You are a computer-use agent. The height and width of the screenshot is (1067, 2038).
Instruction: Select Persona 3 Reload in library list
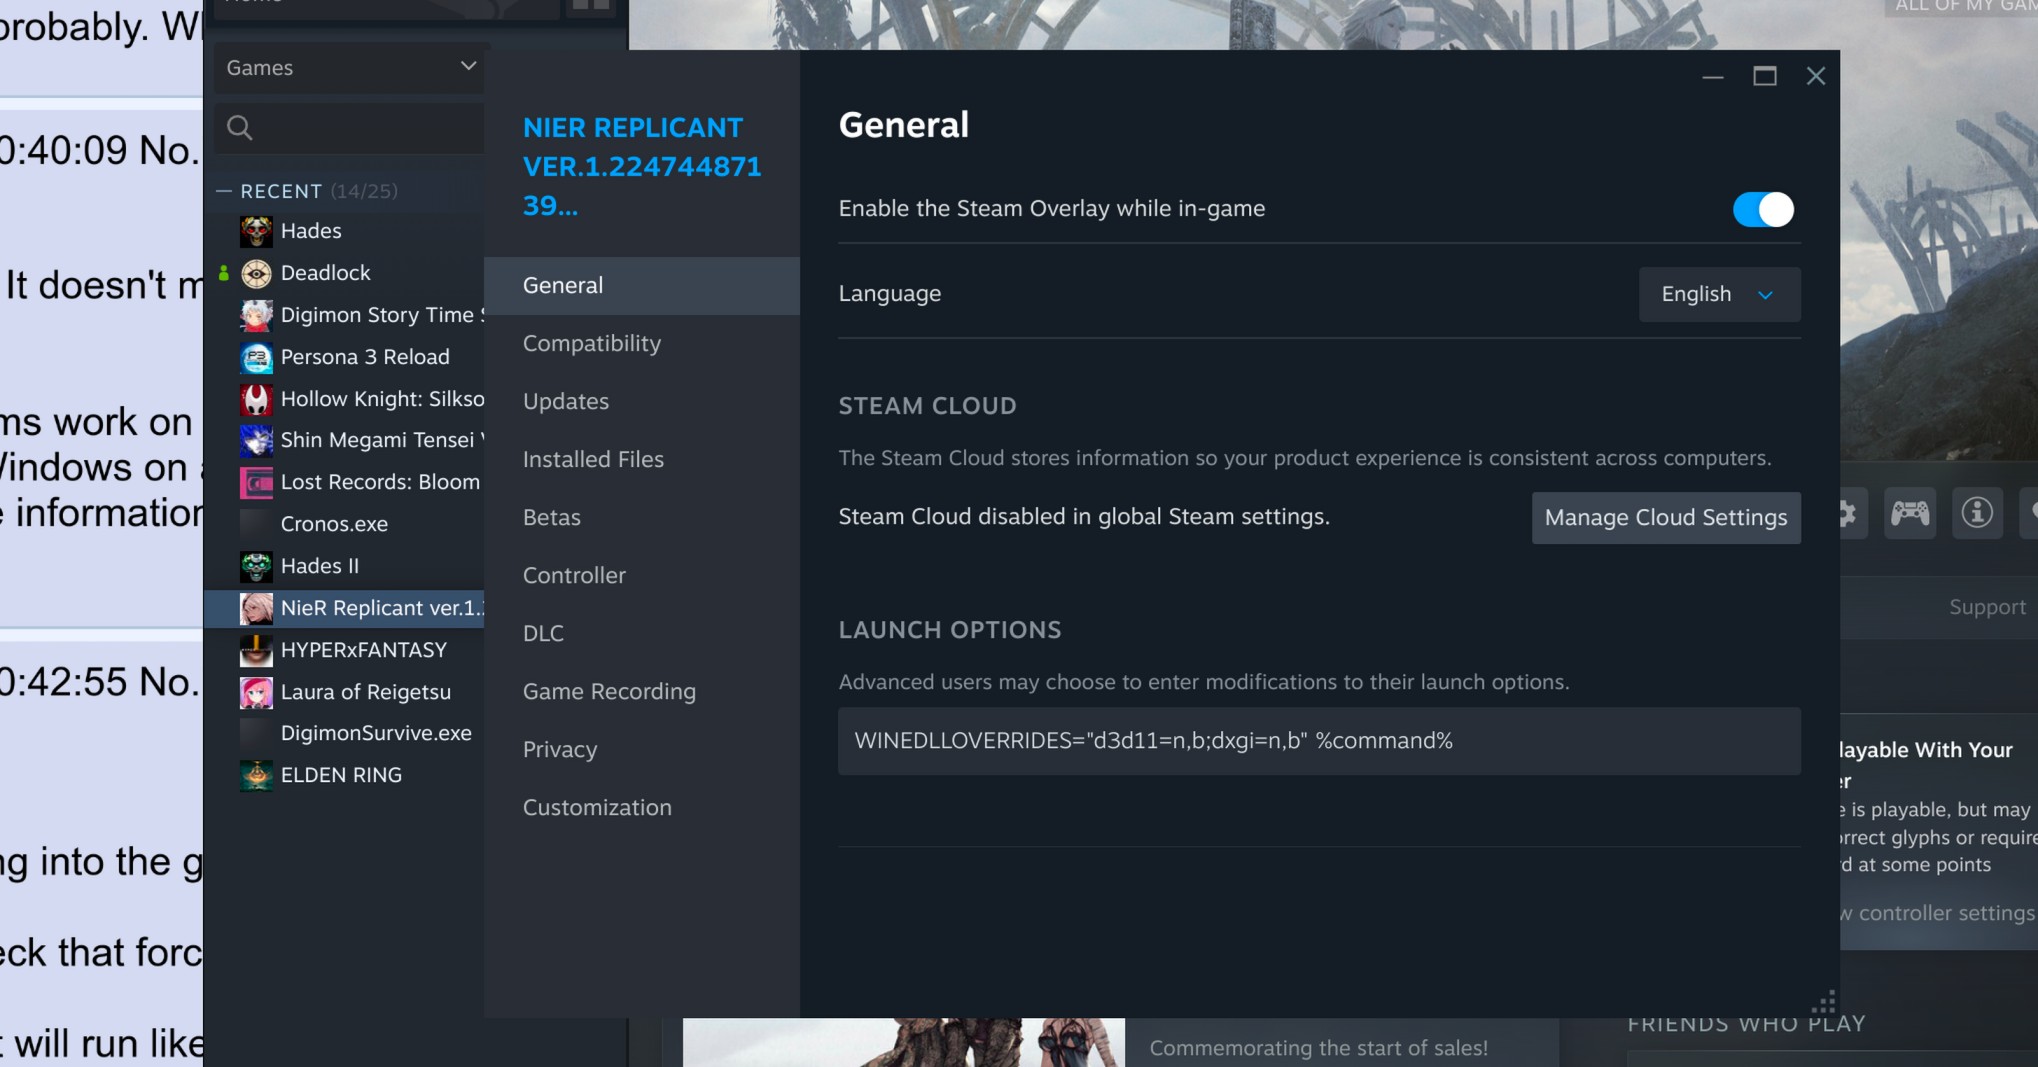click(x=344, y=357)
